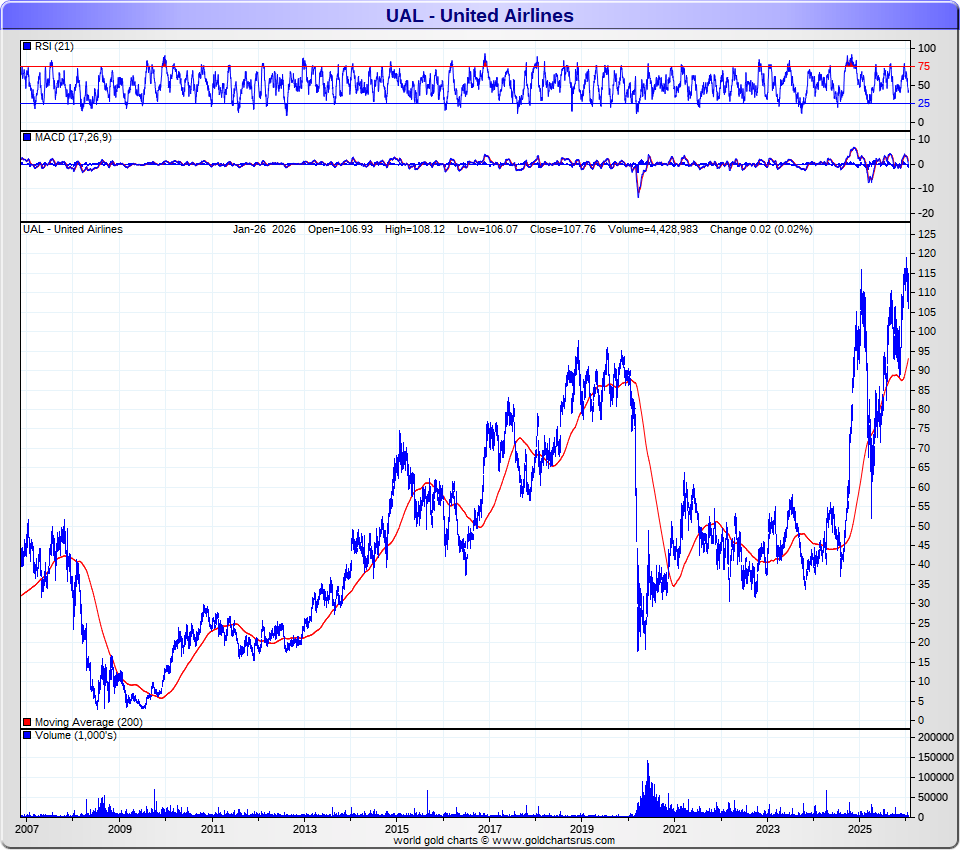Click the 'Volume (1,000's)' label
The height and width of the screenshot is (850, 960).
click(x=75, y=735)
